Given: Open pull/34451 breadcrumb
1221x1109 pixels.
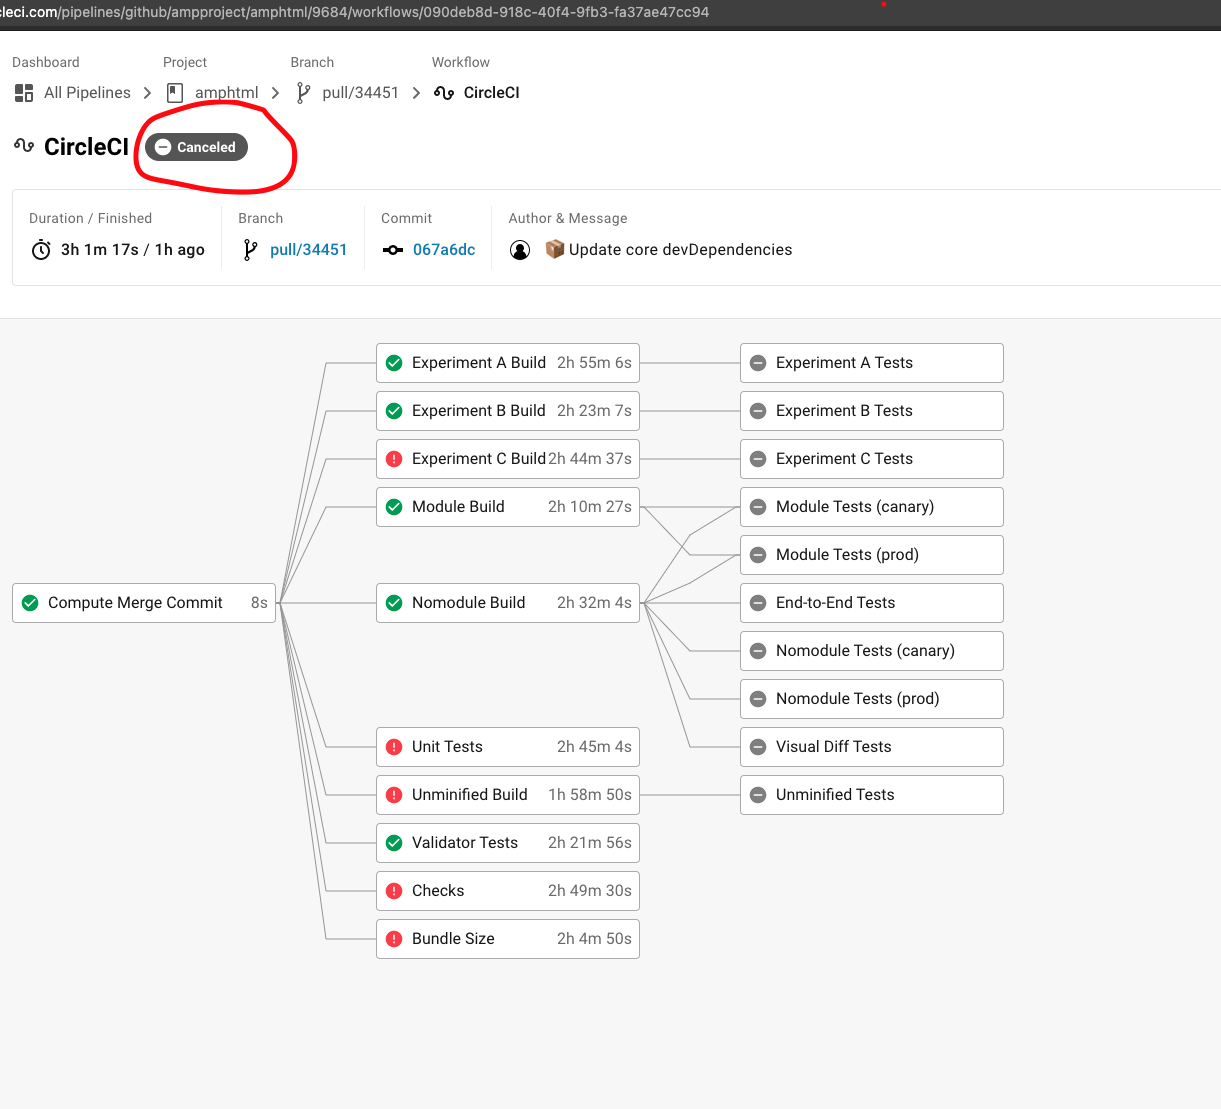Looking at the screenshot, I should 360,93.
